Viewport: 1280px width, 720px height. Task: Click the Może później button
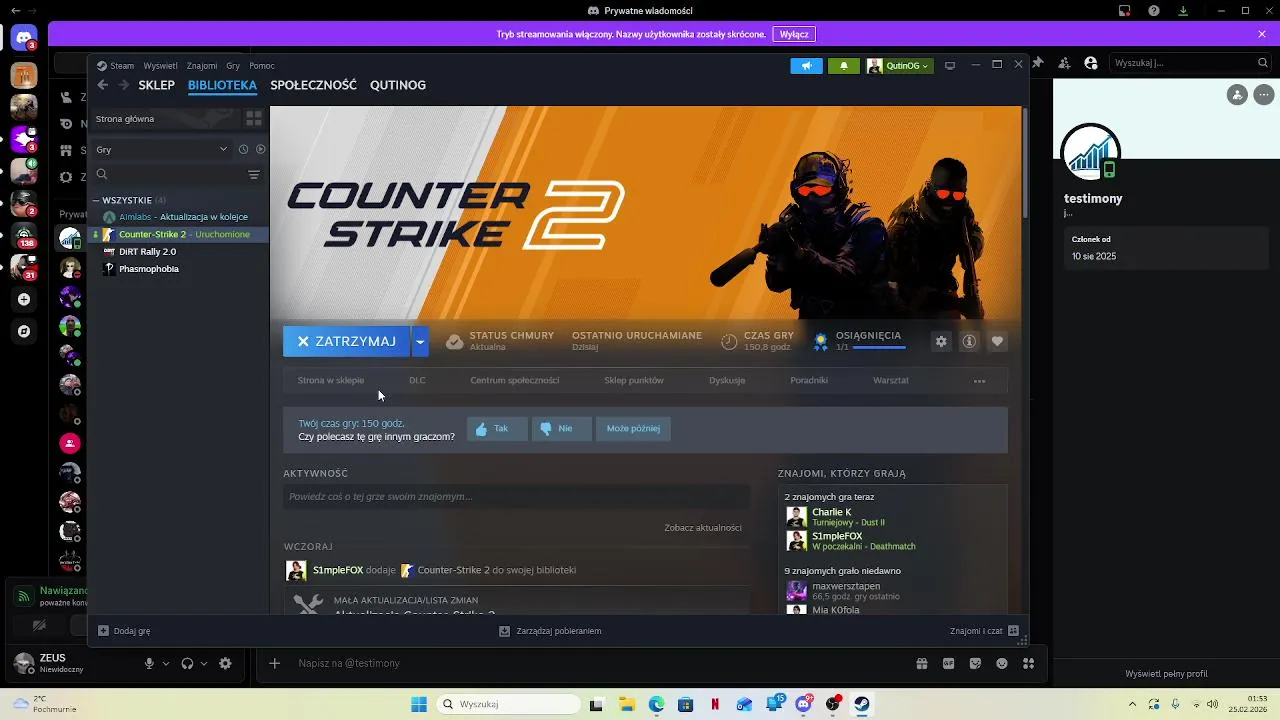[x=633, y=429]
